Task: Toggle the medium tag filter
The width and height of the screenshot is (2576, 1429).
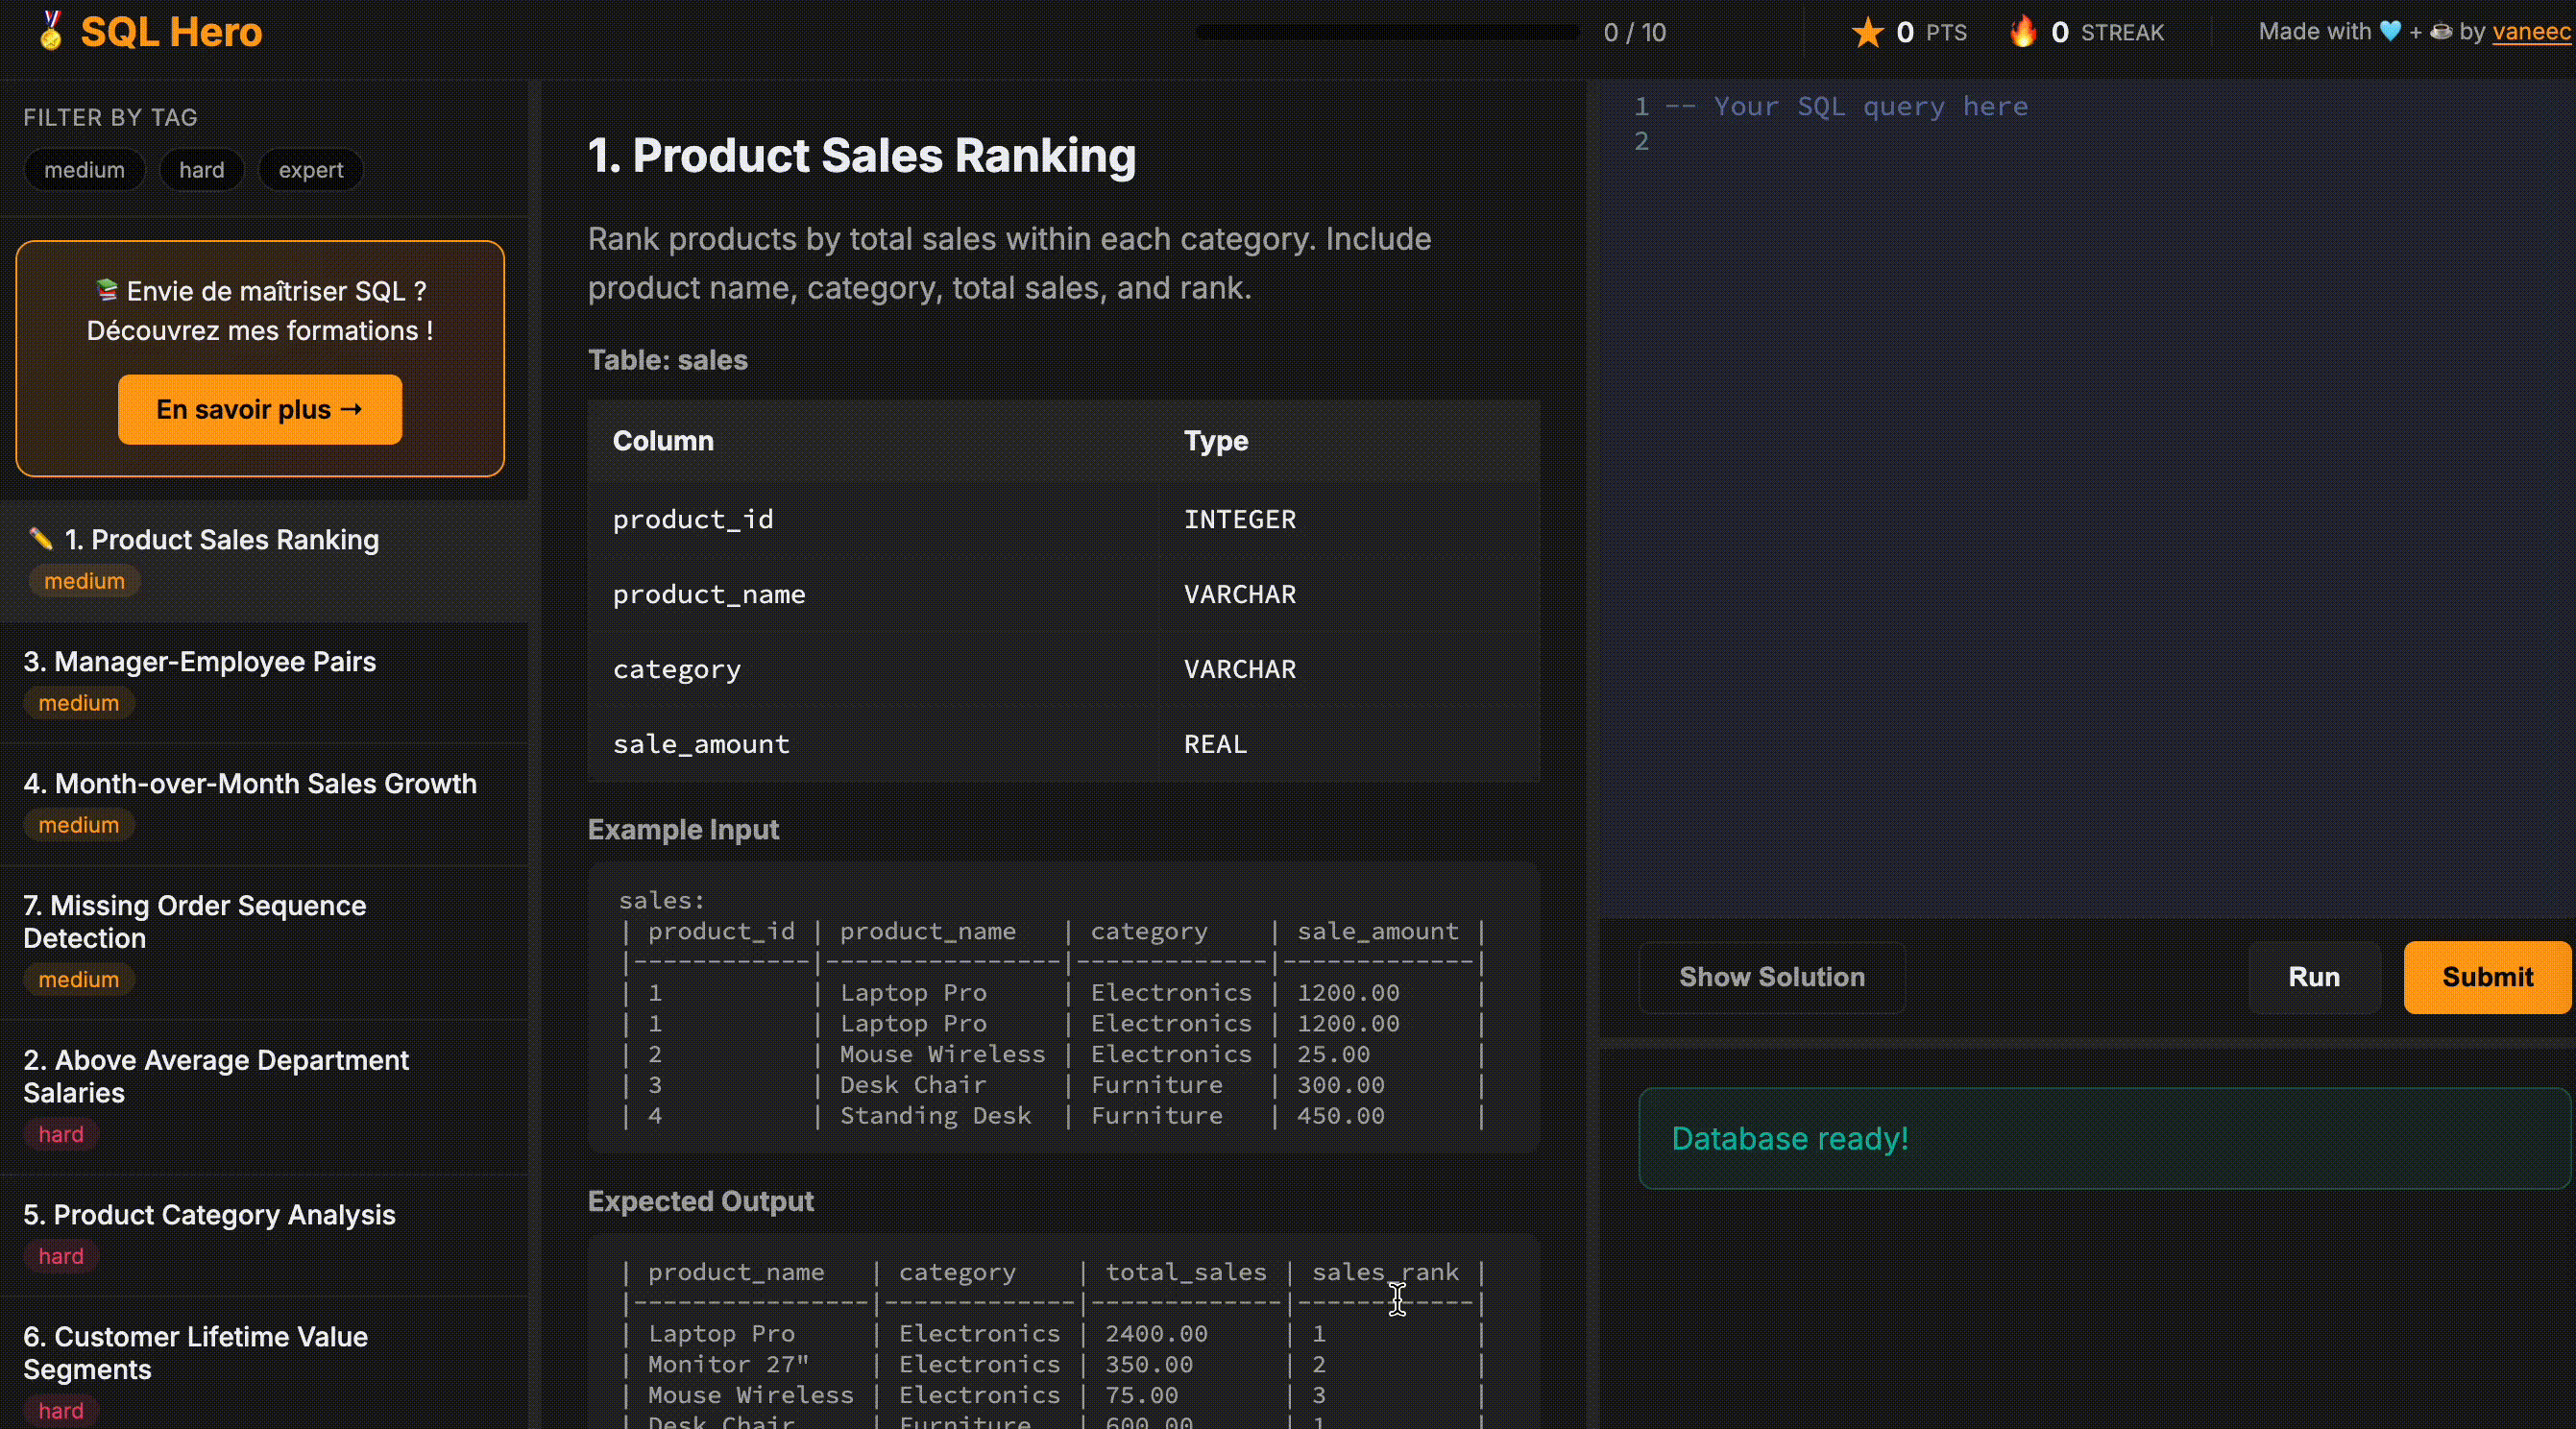Action: pos(84,170)
